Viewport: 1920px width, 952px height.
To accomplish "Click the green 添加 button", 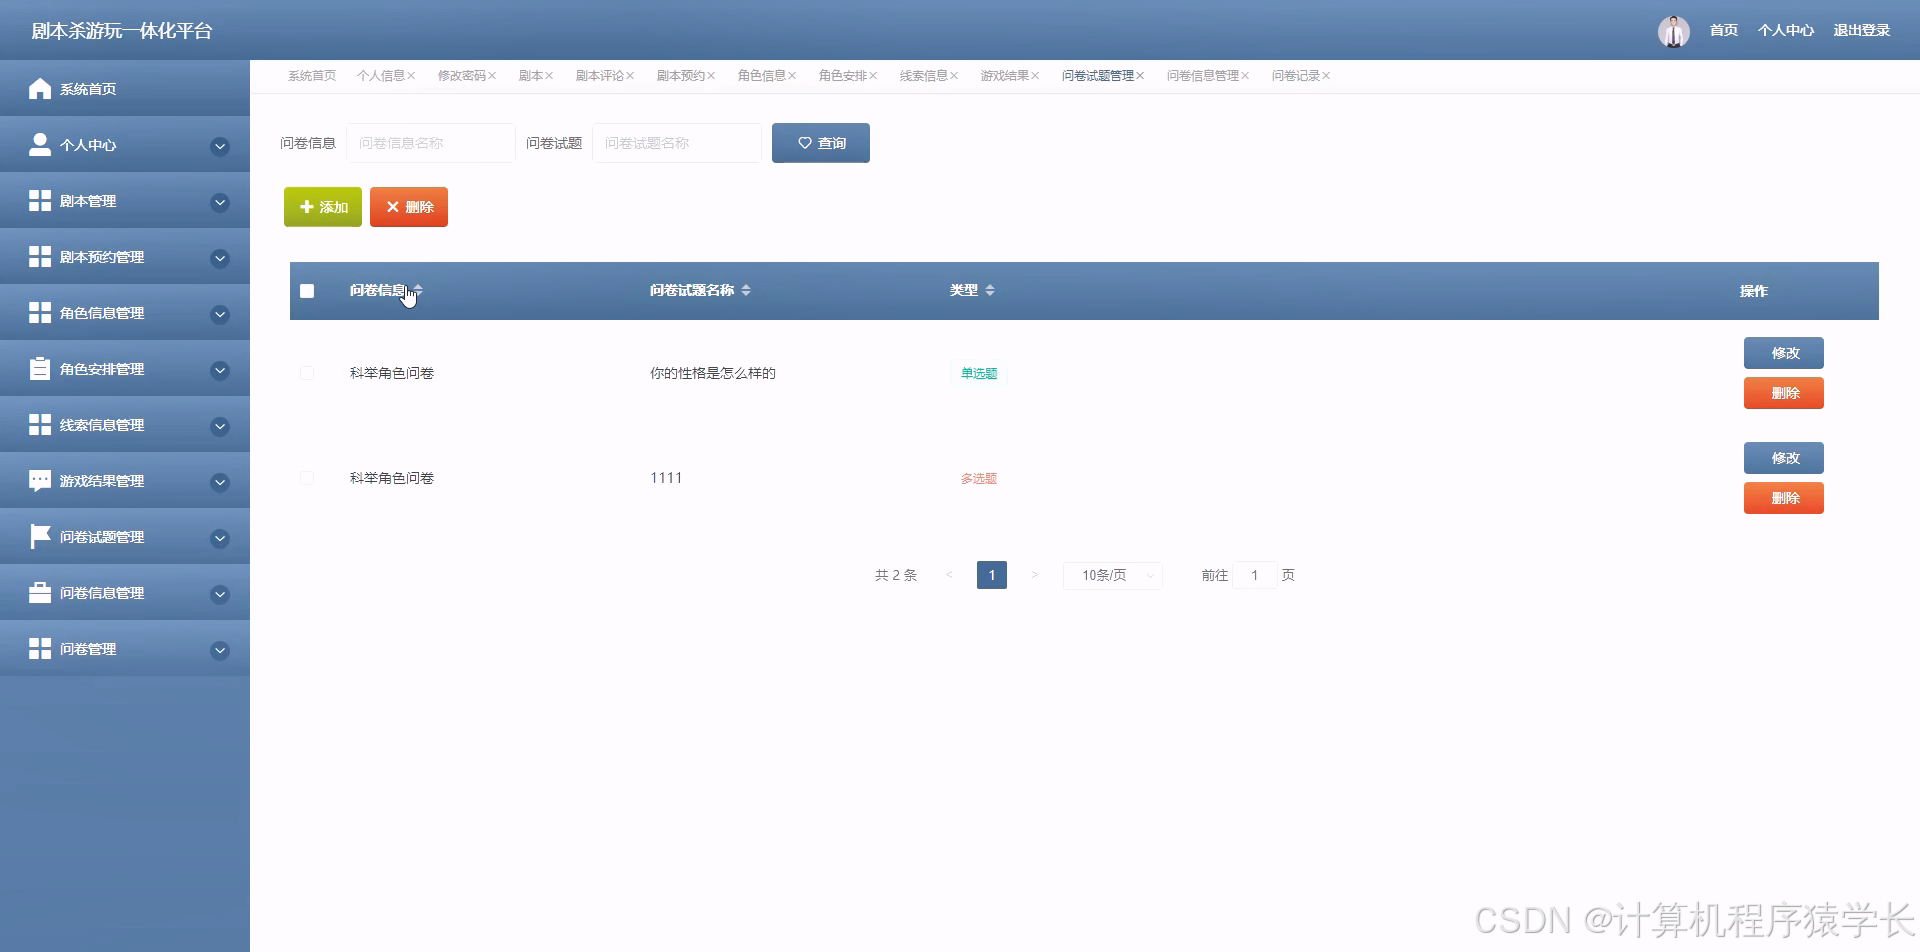I will [x=323, y=207].
